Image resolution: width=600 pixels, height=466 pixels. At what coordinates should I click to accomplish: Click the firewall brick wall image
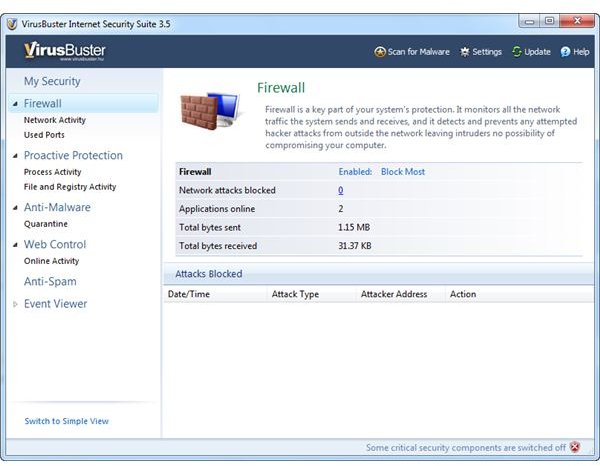[x=209, y=111]
